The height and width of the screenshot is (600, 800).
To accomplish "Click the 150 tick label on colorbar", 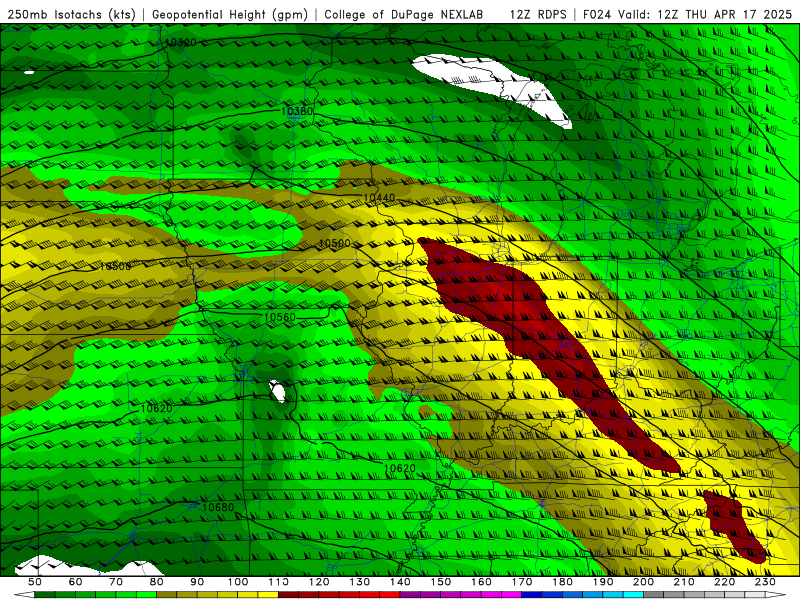I will [441, 582].
